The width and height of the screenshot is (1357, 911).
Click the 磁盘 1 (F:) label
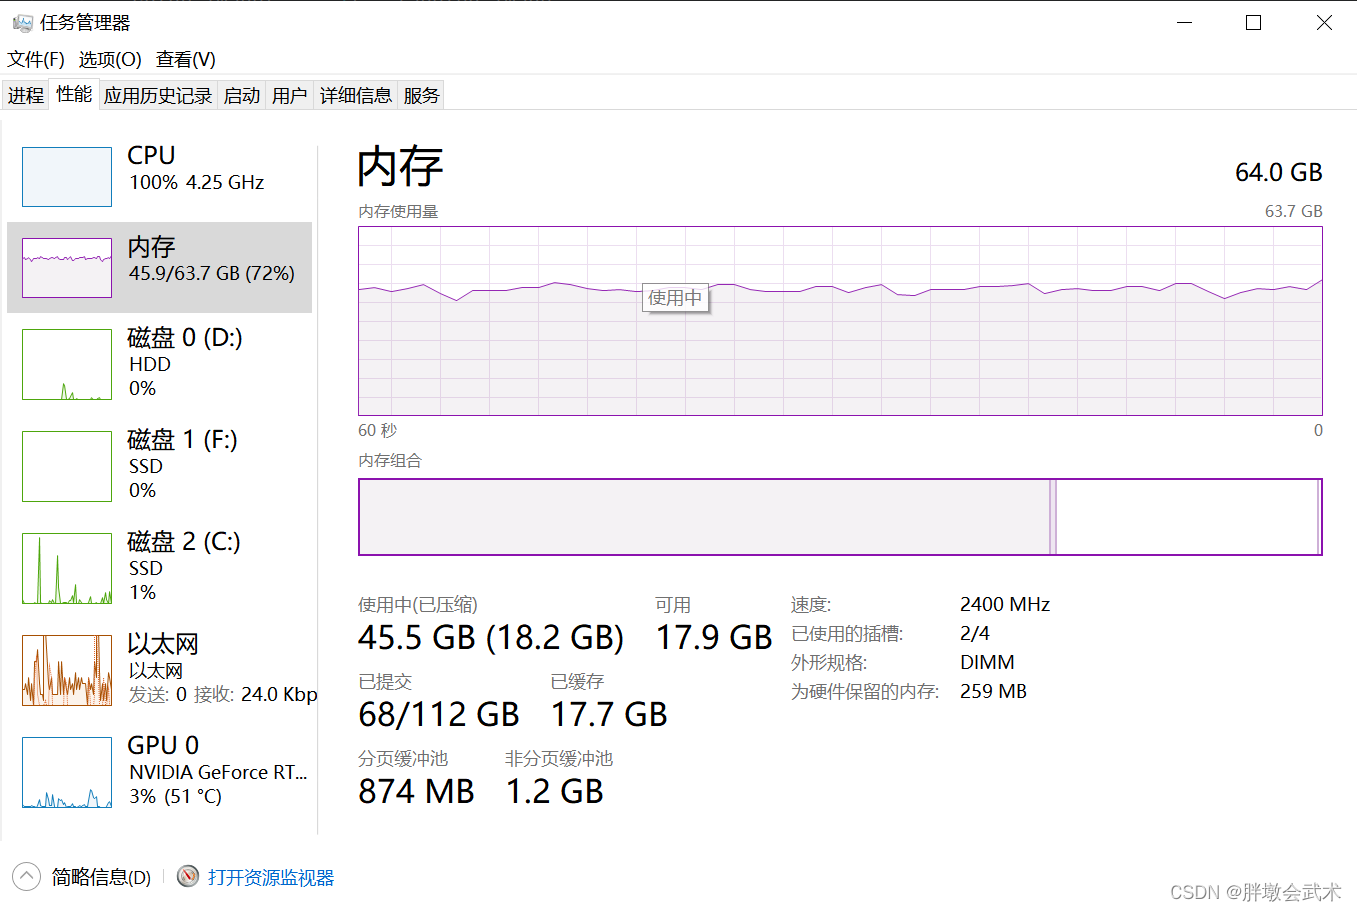point(183,440)
